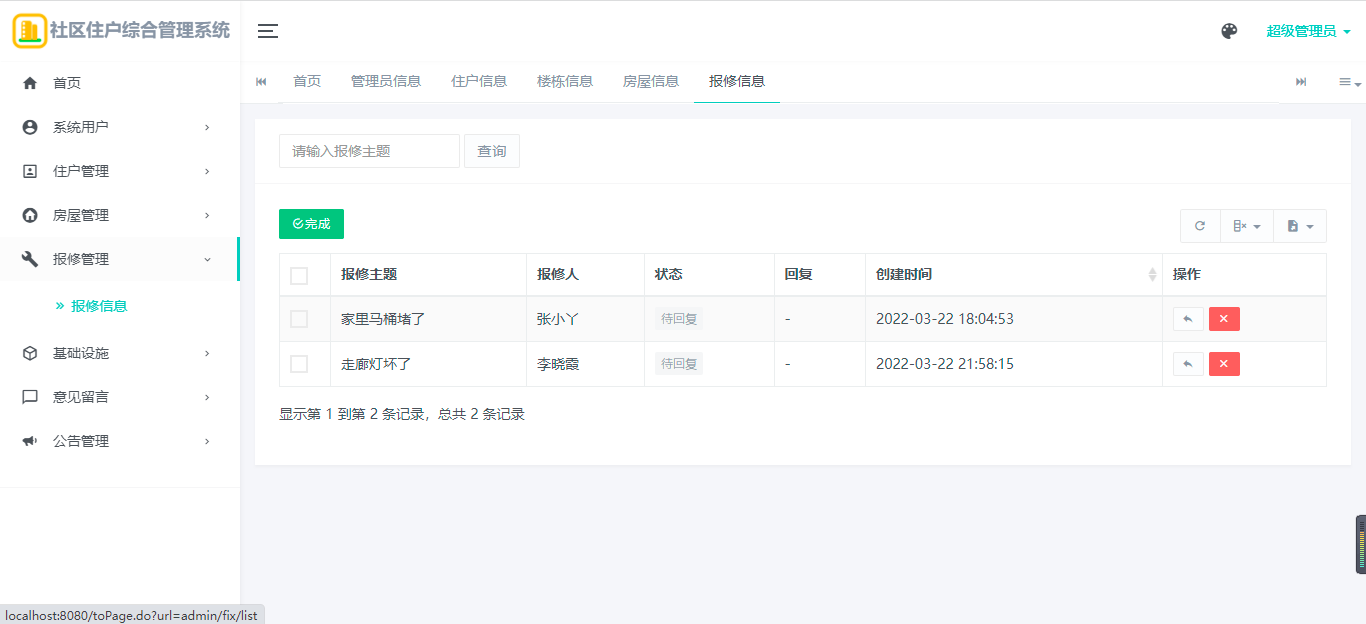Image resolution: width=1366 pixels, height=624 pixels.
Task: Click the chat icon beside 意见留言
Action: pyautogui.click(x=30, y=397)
